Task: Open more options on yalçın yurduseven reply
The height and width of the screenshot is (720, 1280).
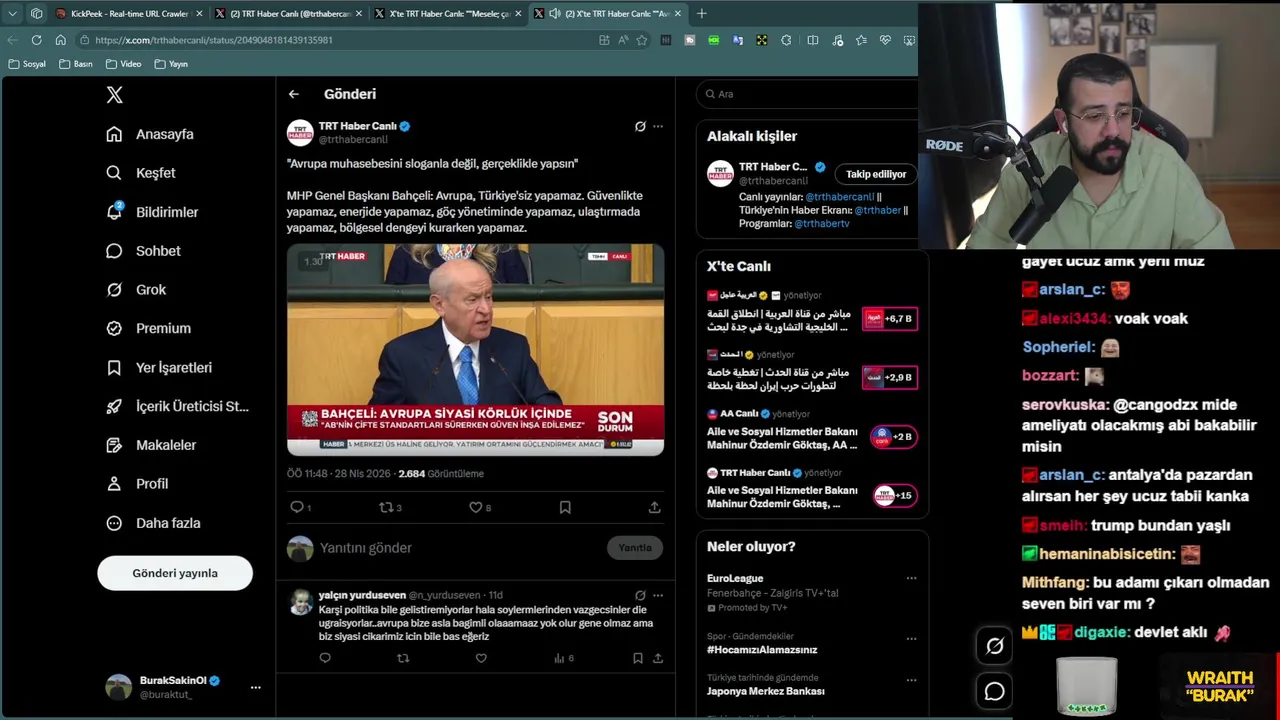Action: pyautogui.click(x=657, y=595)
